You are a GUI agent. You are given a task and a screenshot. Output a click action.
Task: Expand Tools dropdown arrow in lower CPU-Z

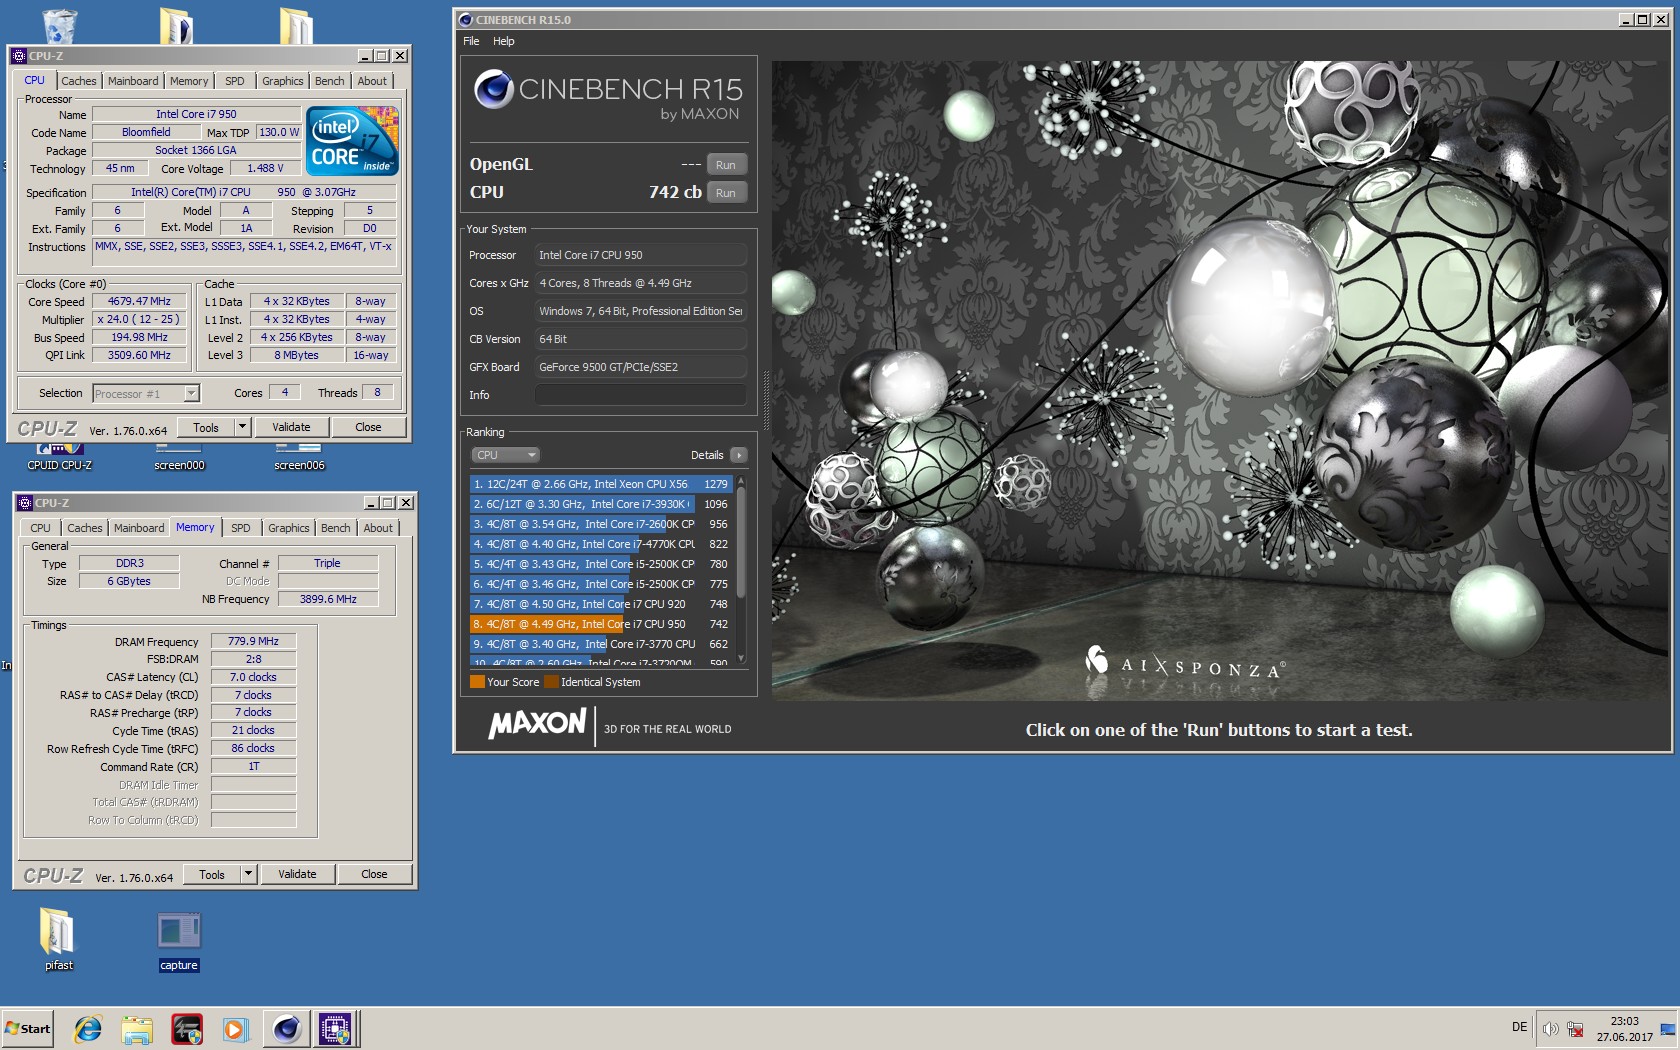click(247, 874)
